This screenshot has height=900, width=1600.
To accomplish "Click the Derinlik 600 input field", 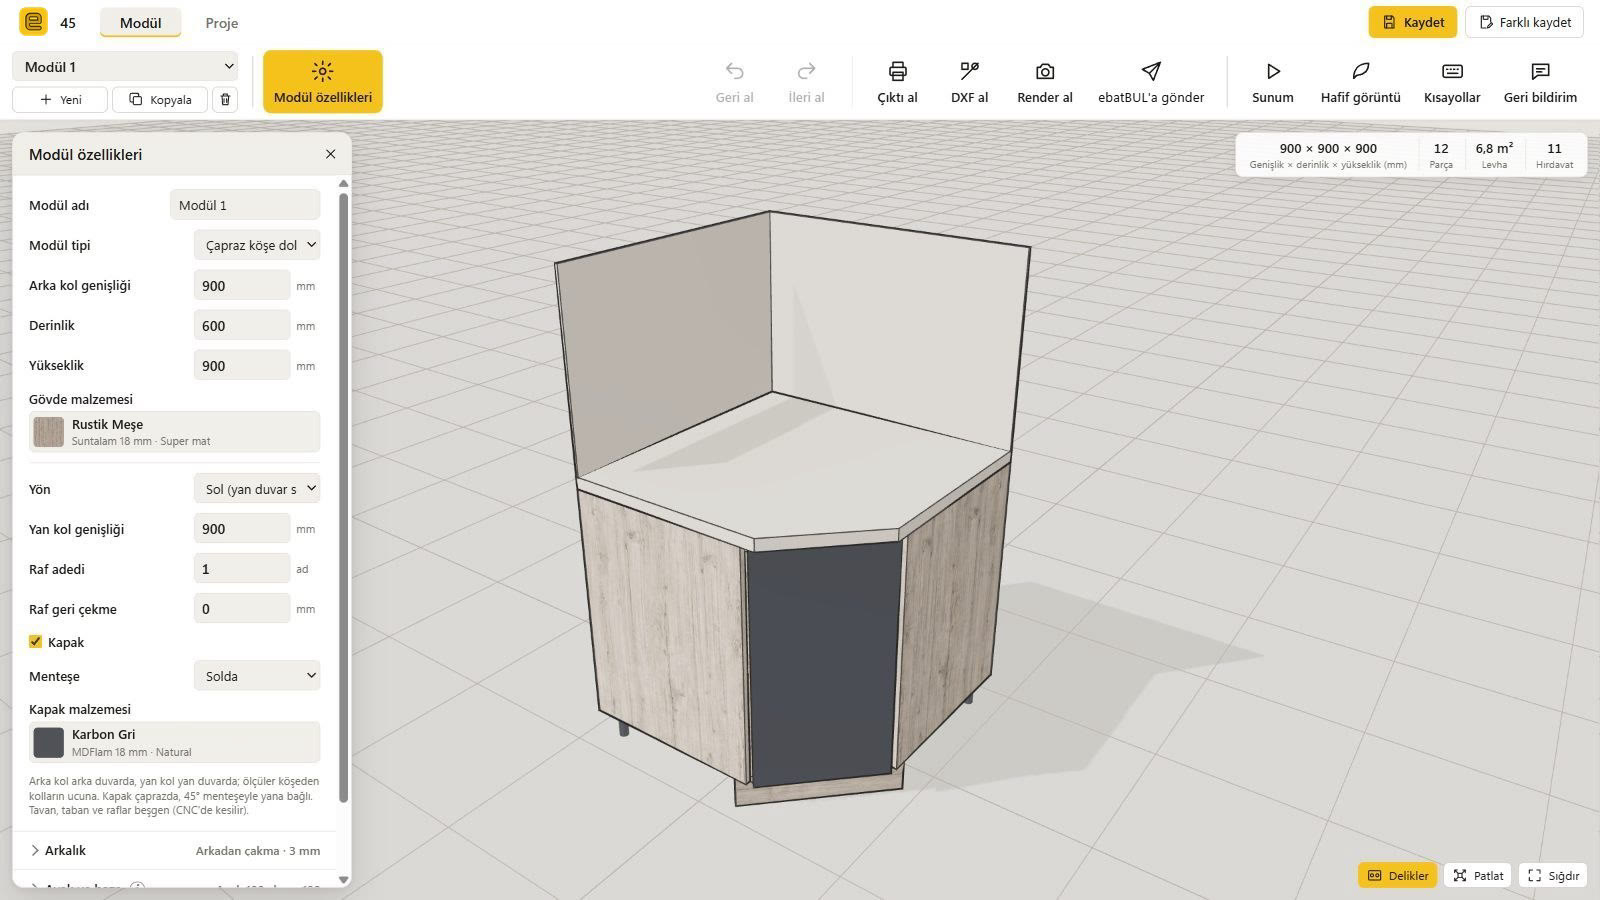I will tap(242, 325).
